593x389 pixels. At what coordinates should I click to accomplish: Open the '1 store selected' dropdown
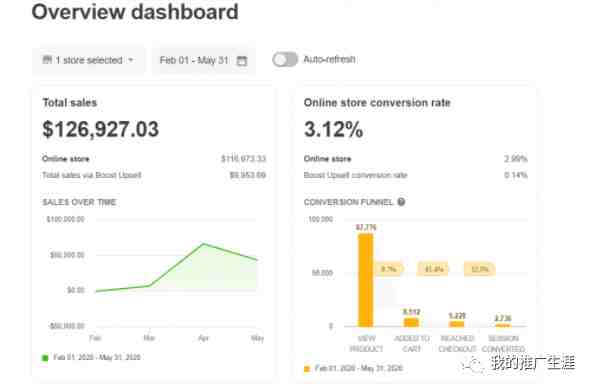pyautogui.click(x=88, y=60)
